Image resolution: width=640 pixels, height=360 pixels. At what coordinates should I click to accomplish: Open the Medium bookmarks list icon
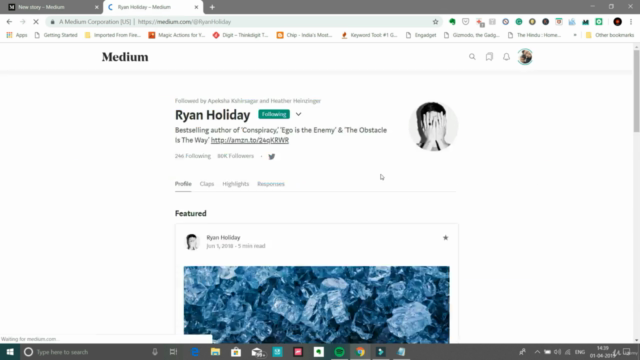489,57
